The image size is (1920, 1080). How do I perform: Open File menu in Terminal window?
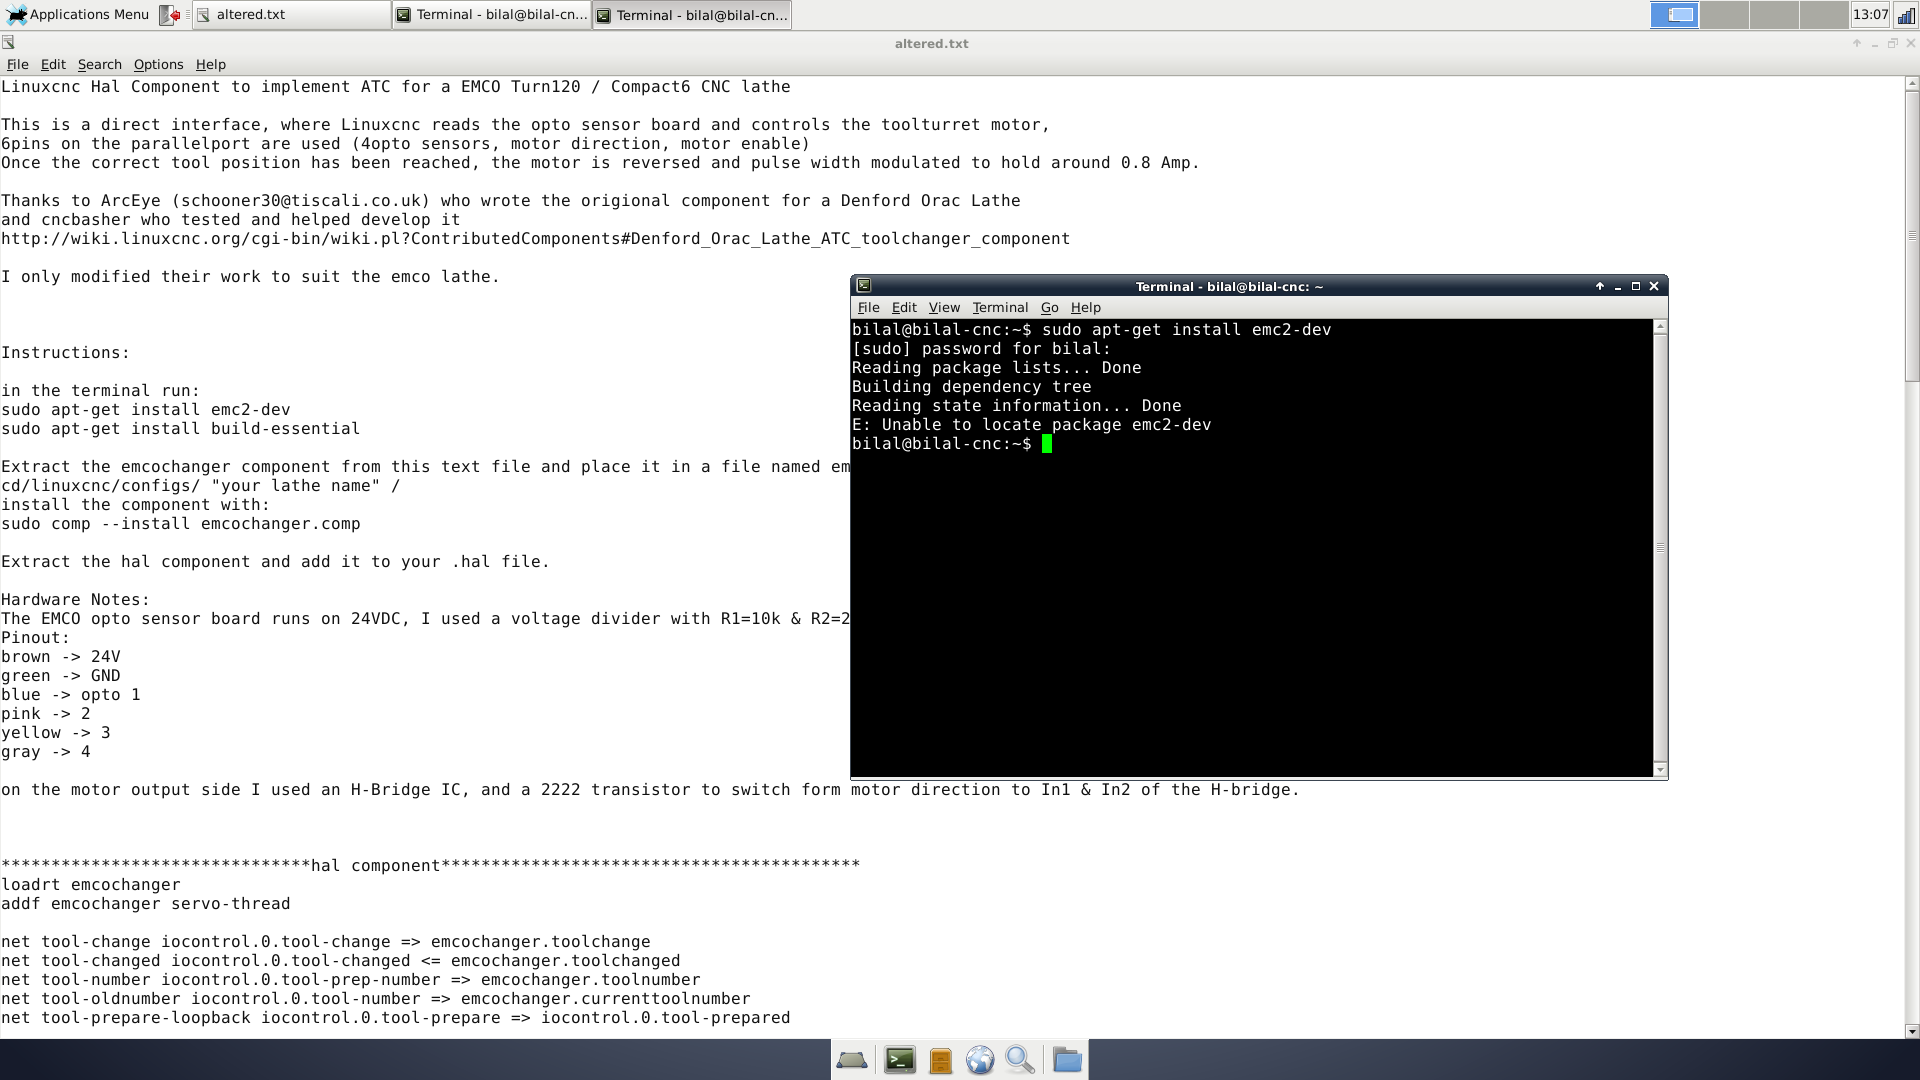(868, 307)
